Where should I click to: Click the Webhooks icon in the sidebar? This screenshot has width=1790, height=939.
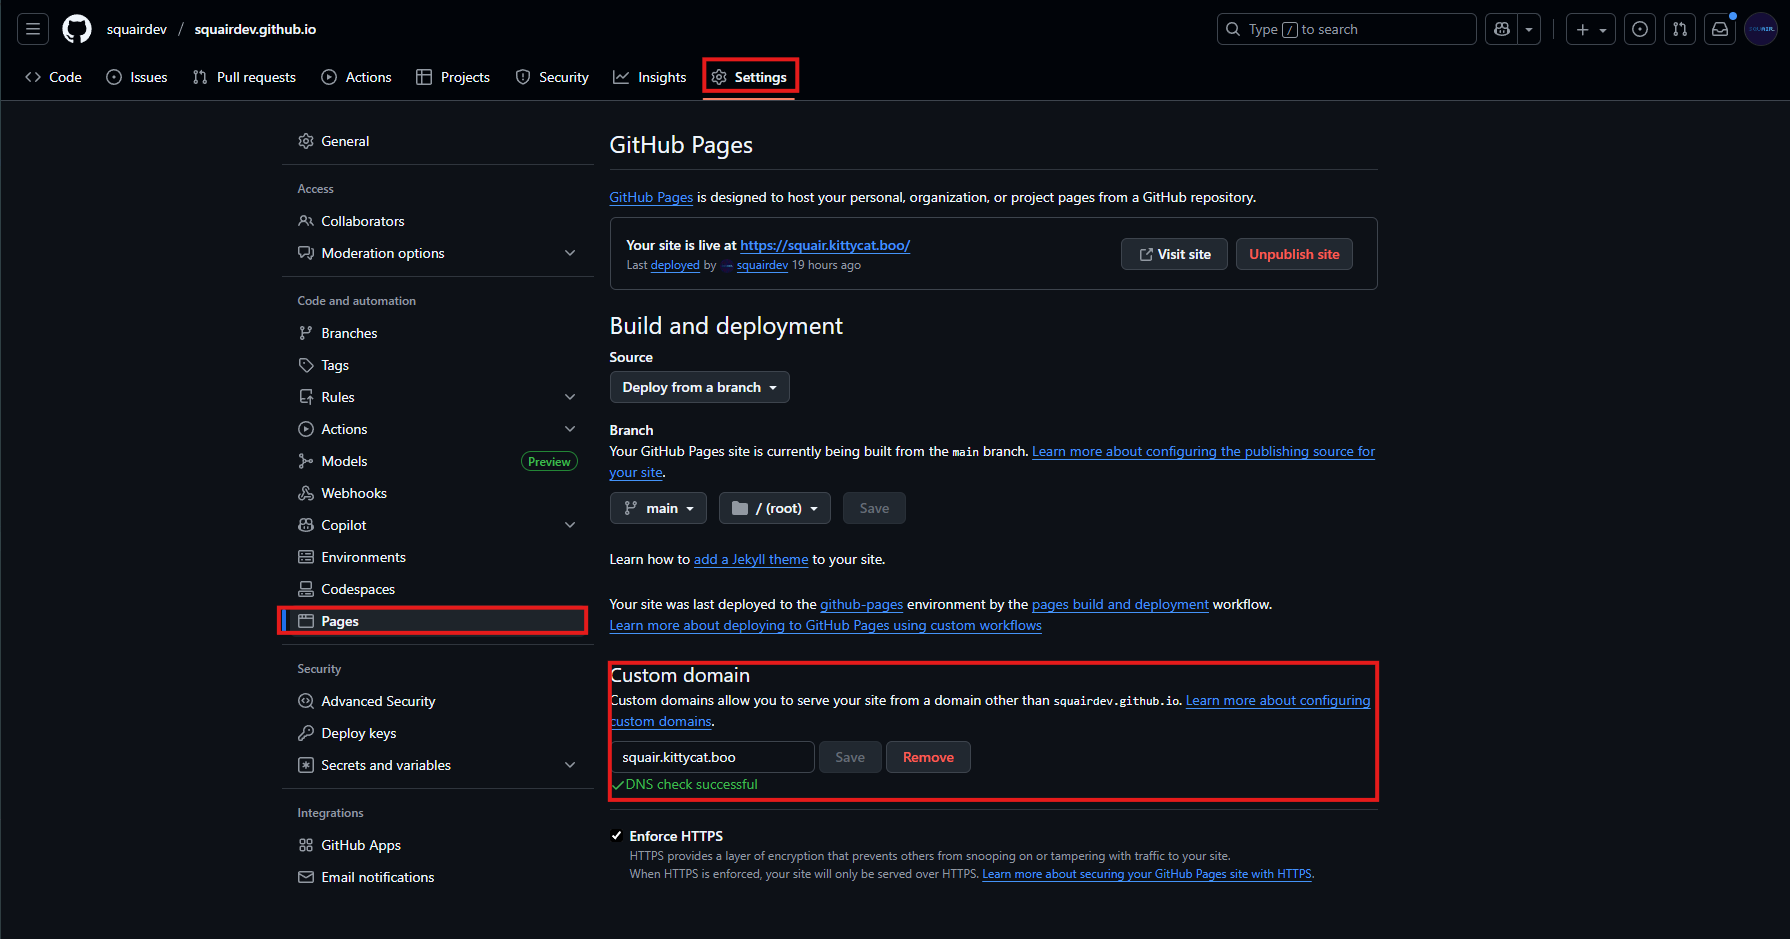point(306,492)
